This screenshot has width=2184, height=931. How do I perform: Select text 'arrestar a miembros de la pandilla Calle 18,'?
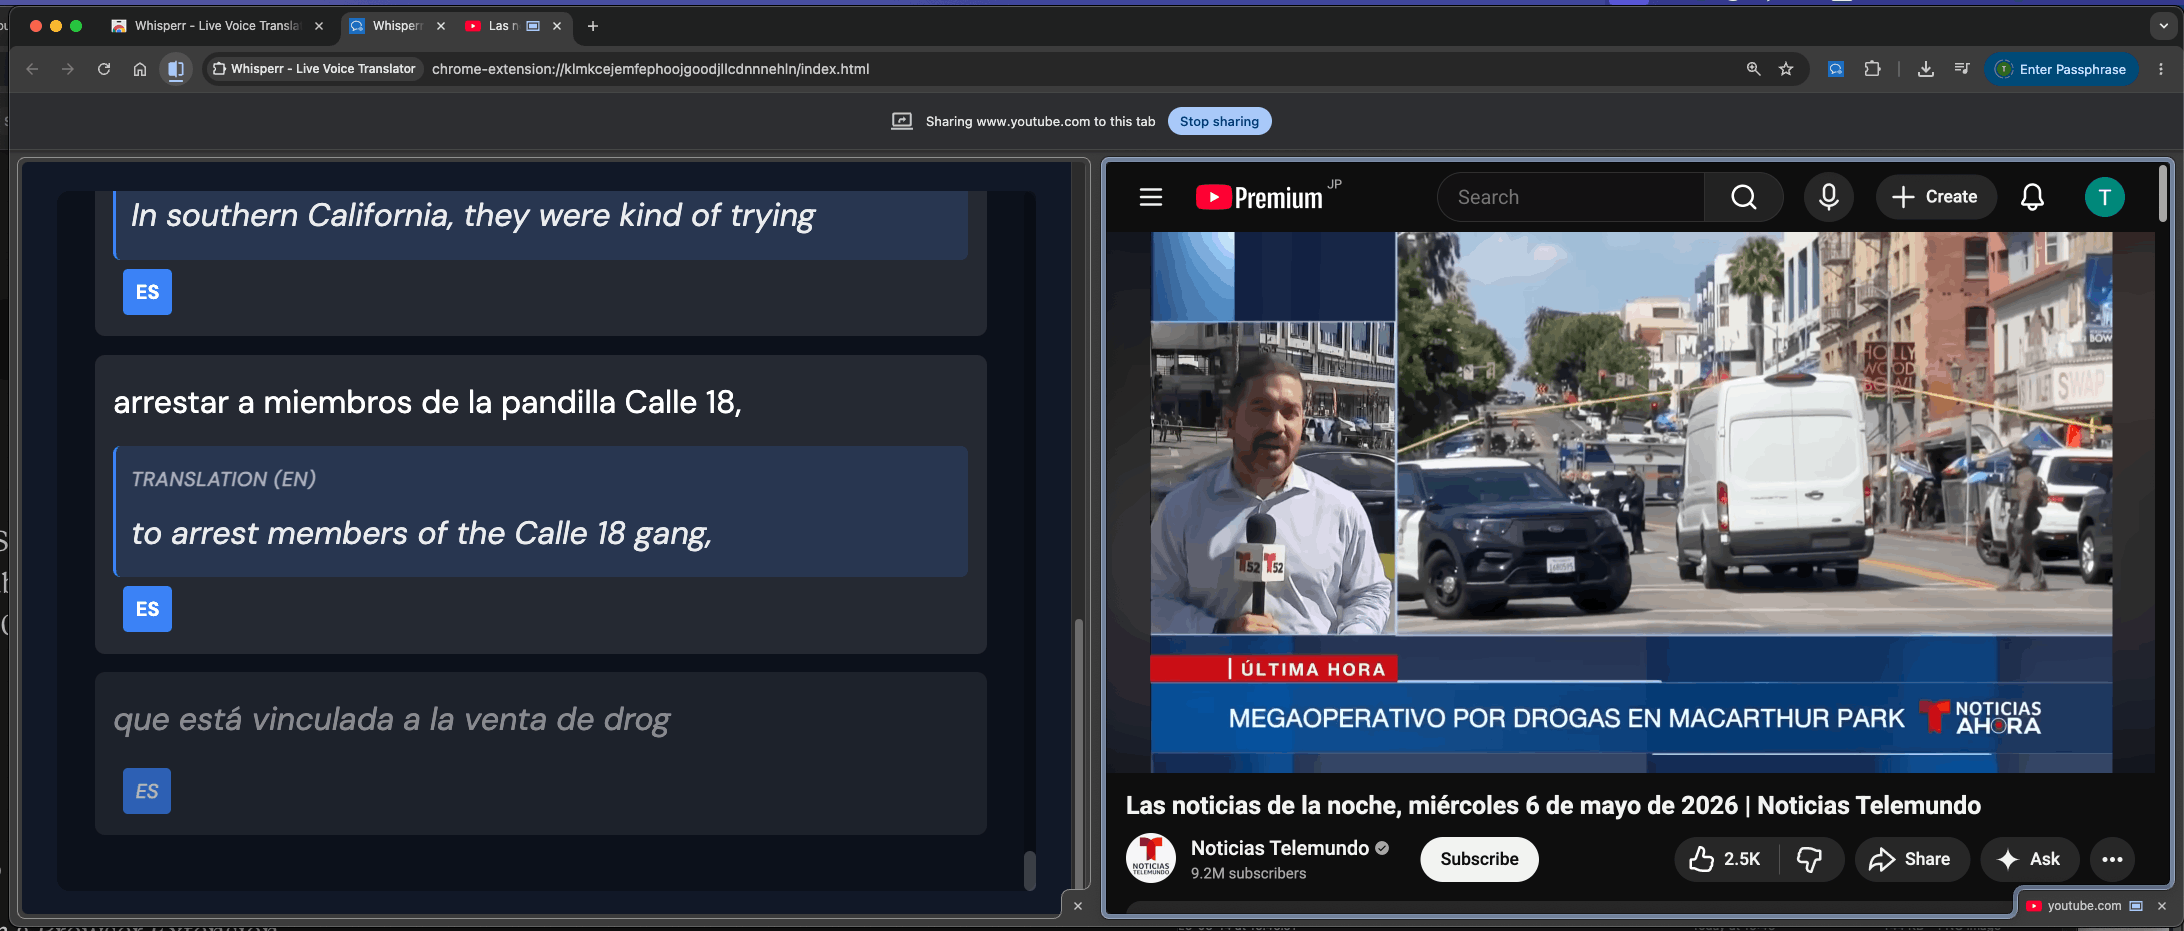427,402
